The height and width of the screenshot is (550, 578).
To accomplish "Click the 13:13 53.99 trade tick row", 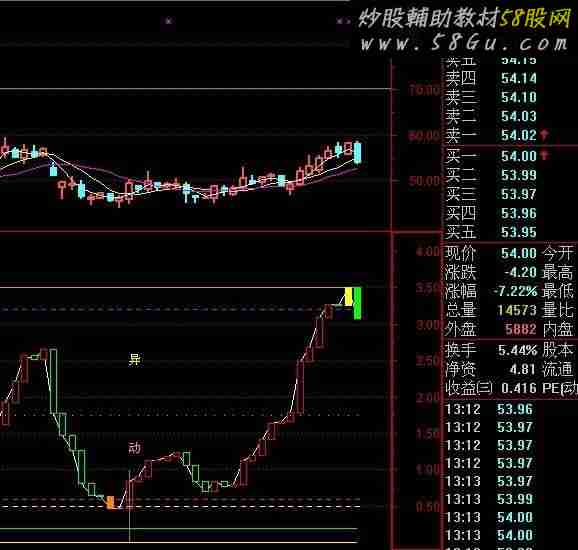I will [x=489, y=499].
